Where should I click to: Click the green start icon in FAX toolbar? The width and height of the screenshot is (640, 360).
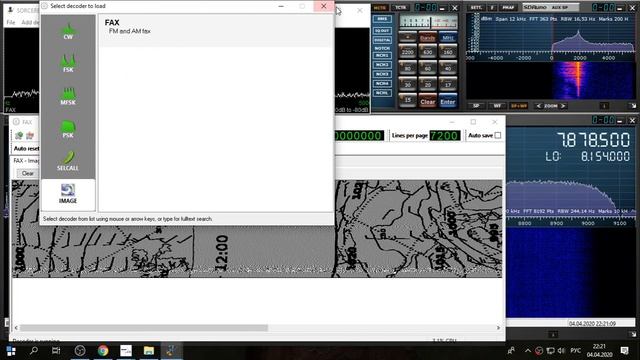(x=19, y=136)
